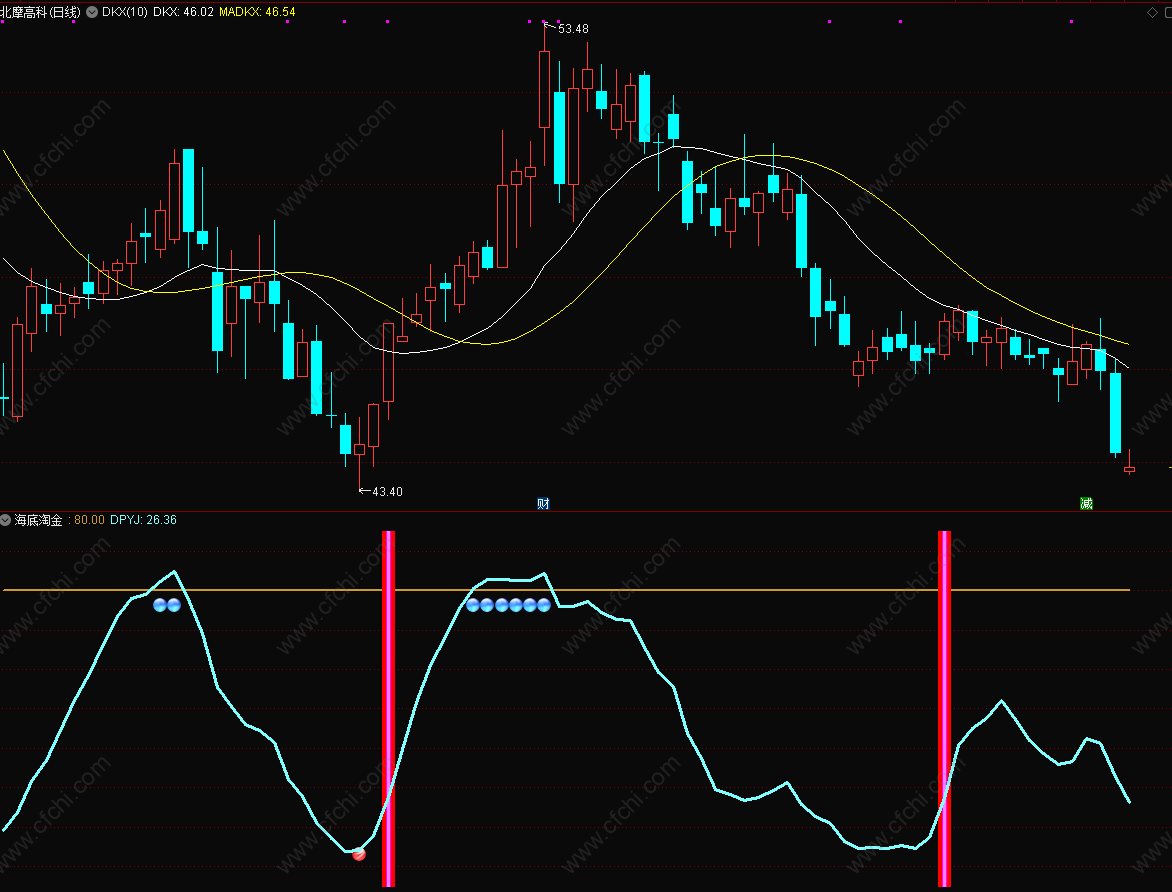Image resolution: width=1172 pixels, height=892 pixels.
Task: Select the stock title 北摩高科(日线)
Action: [x=40, y=12]
